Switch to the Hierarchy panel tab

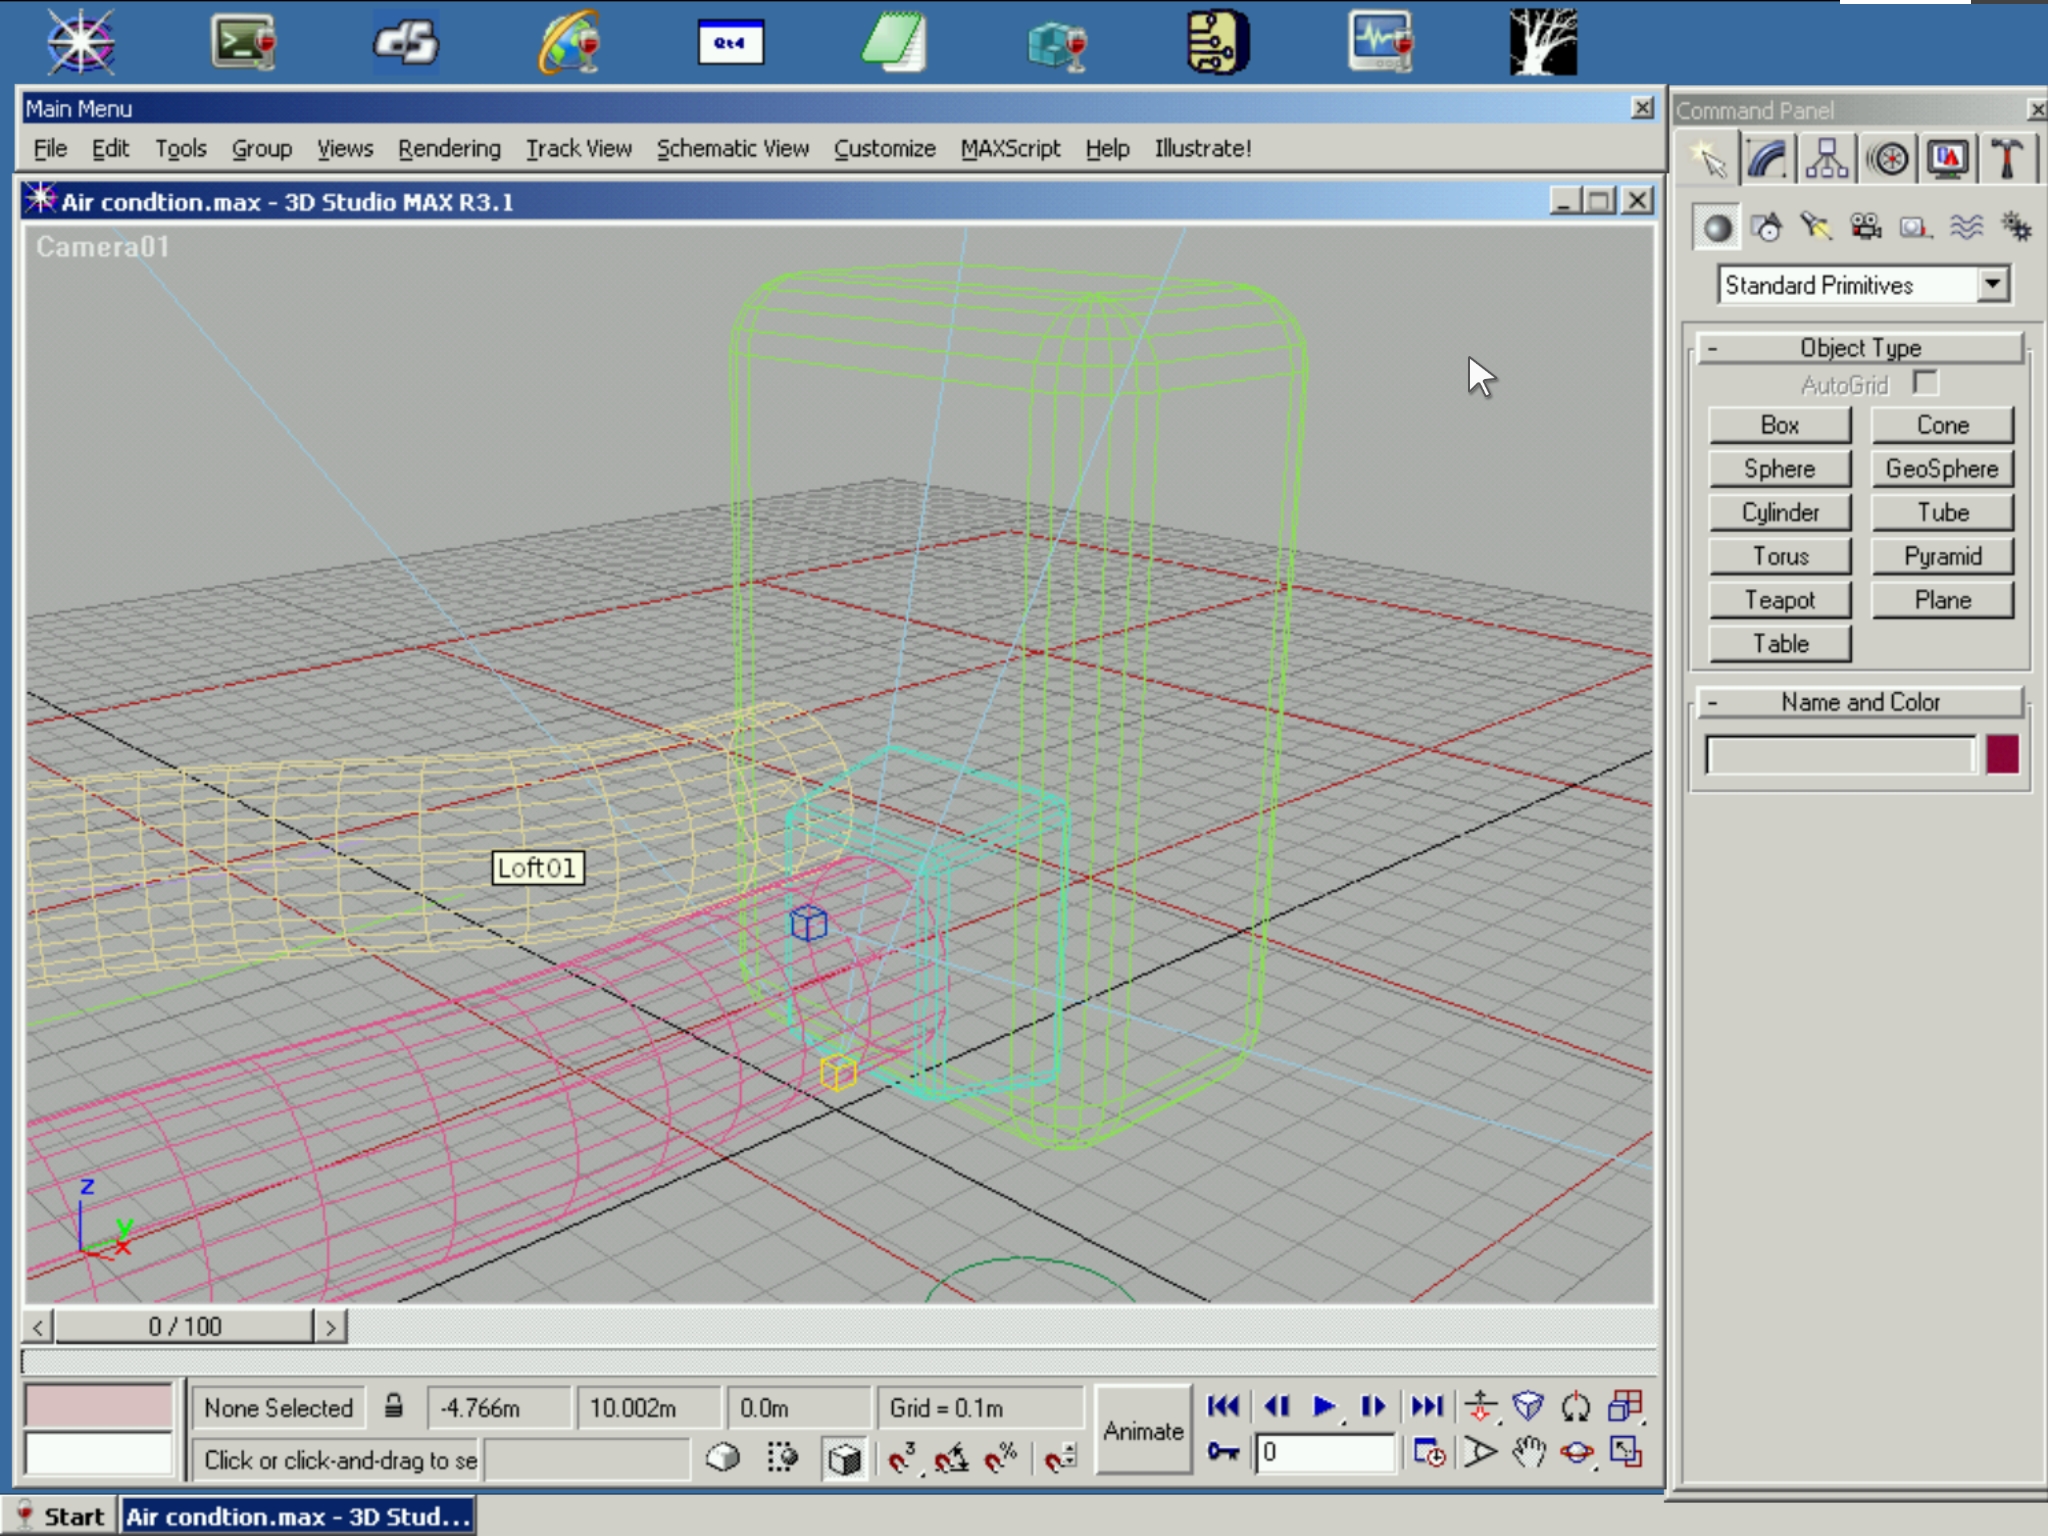[1827, 160]
